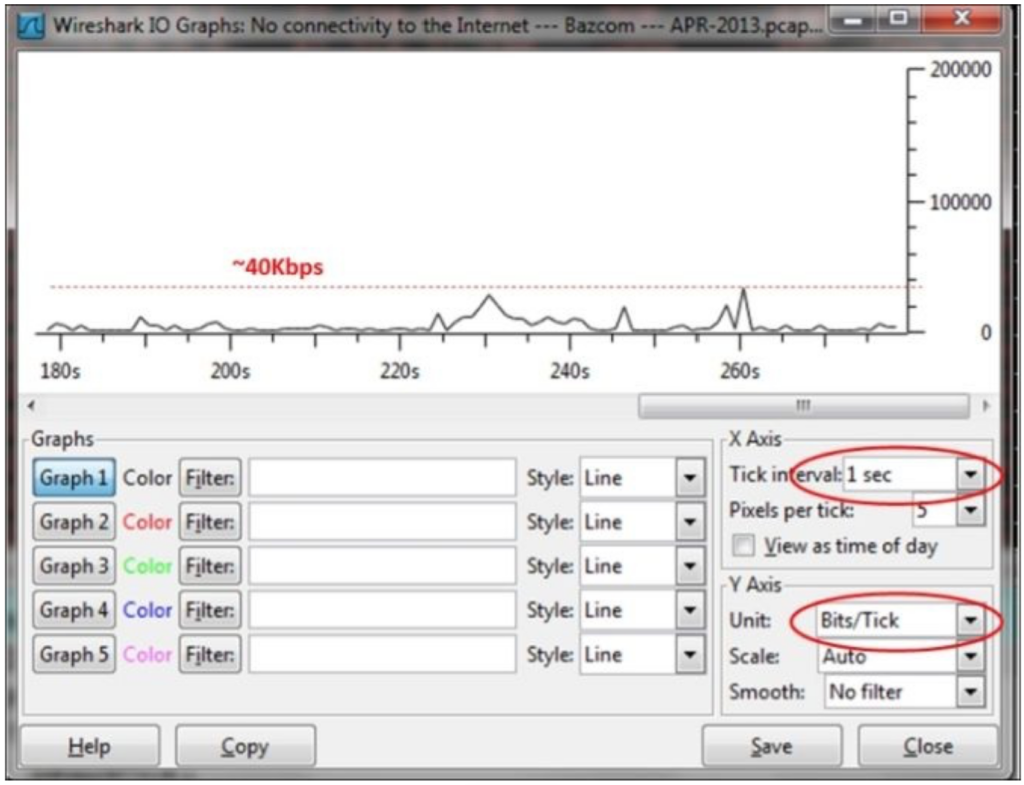Open the Smooth filter dropdown

coord(905,692)
